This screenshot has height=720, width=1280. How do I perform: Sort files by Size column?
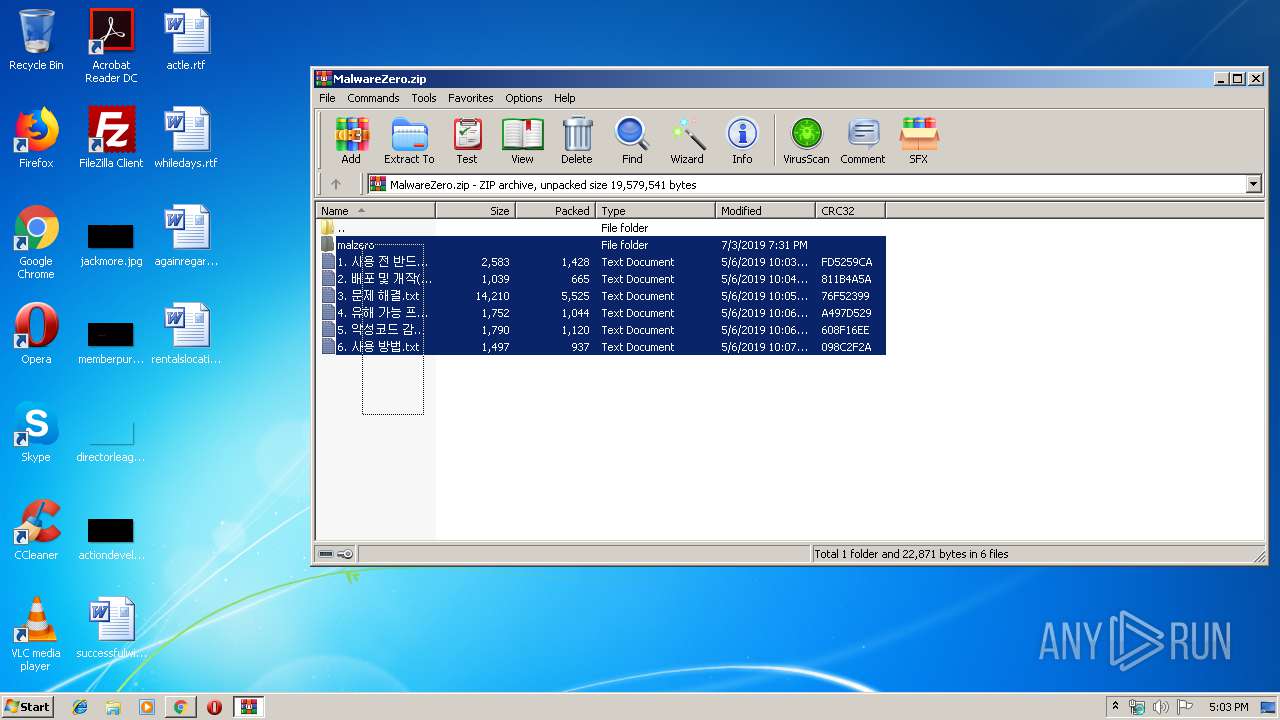[476, 211]
